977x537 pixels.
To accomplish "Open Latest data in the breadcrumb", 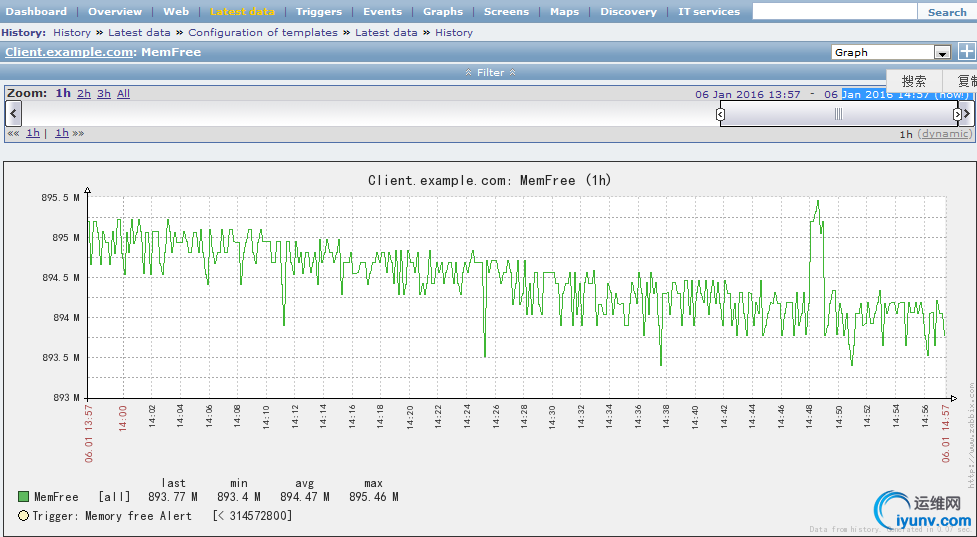I will [x=139, y=32].
